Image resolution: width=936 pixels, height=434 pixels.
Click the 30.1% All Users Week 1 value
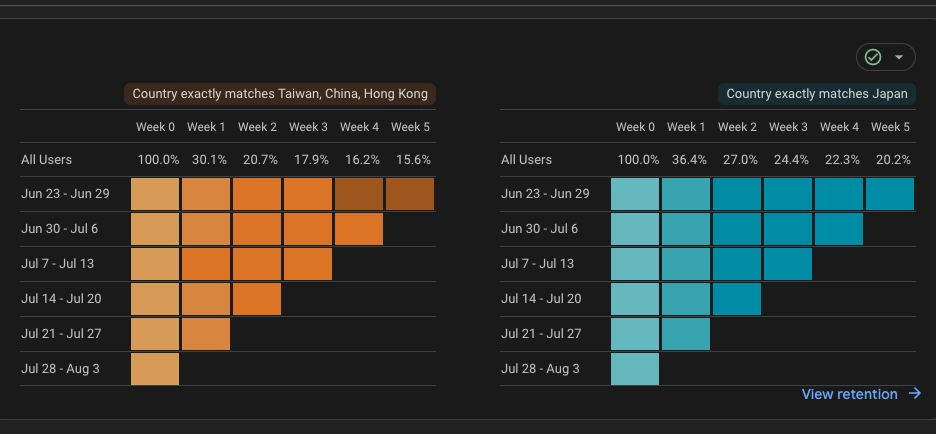click(x=206, y=159)
